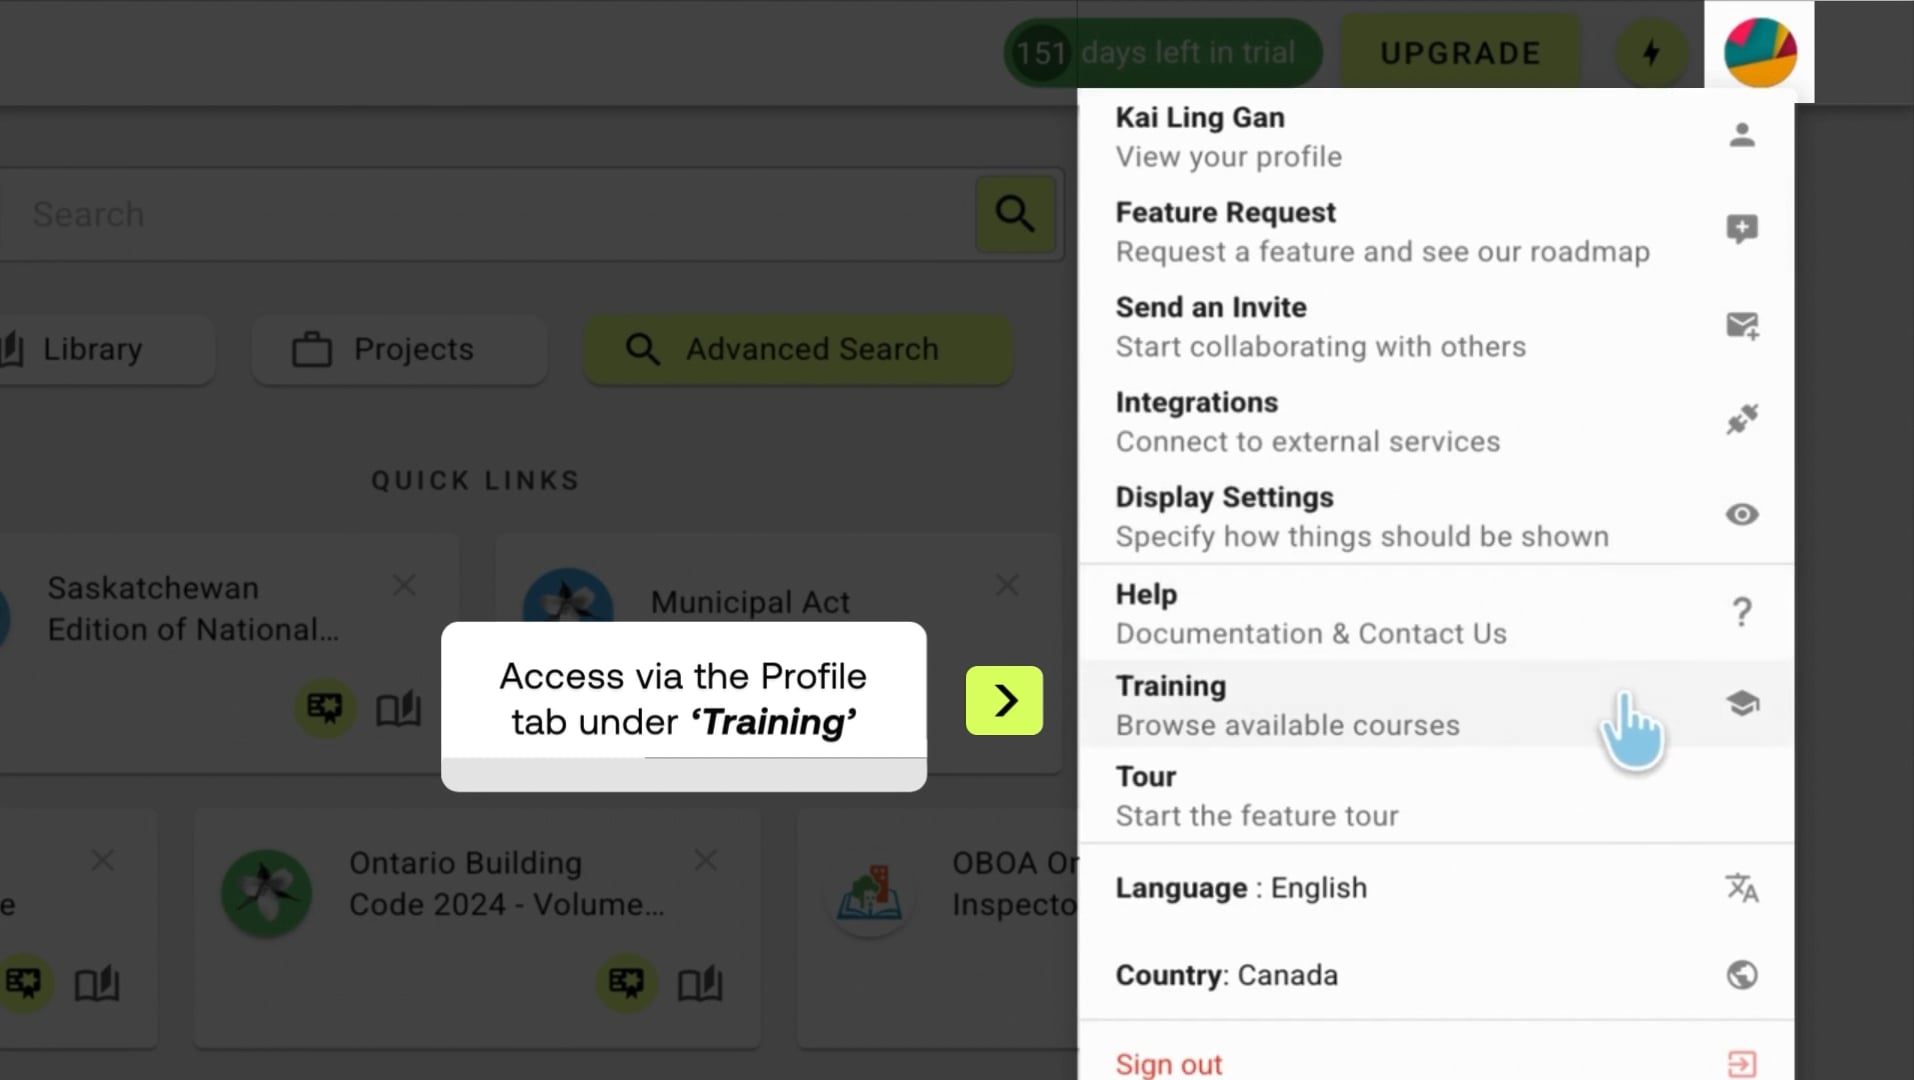1914x1080 pixels.
Task: Click the tooltip progress bar
Action: [x=684, y=774]
